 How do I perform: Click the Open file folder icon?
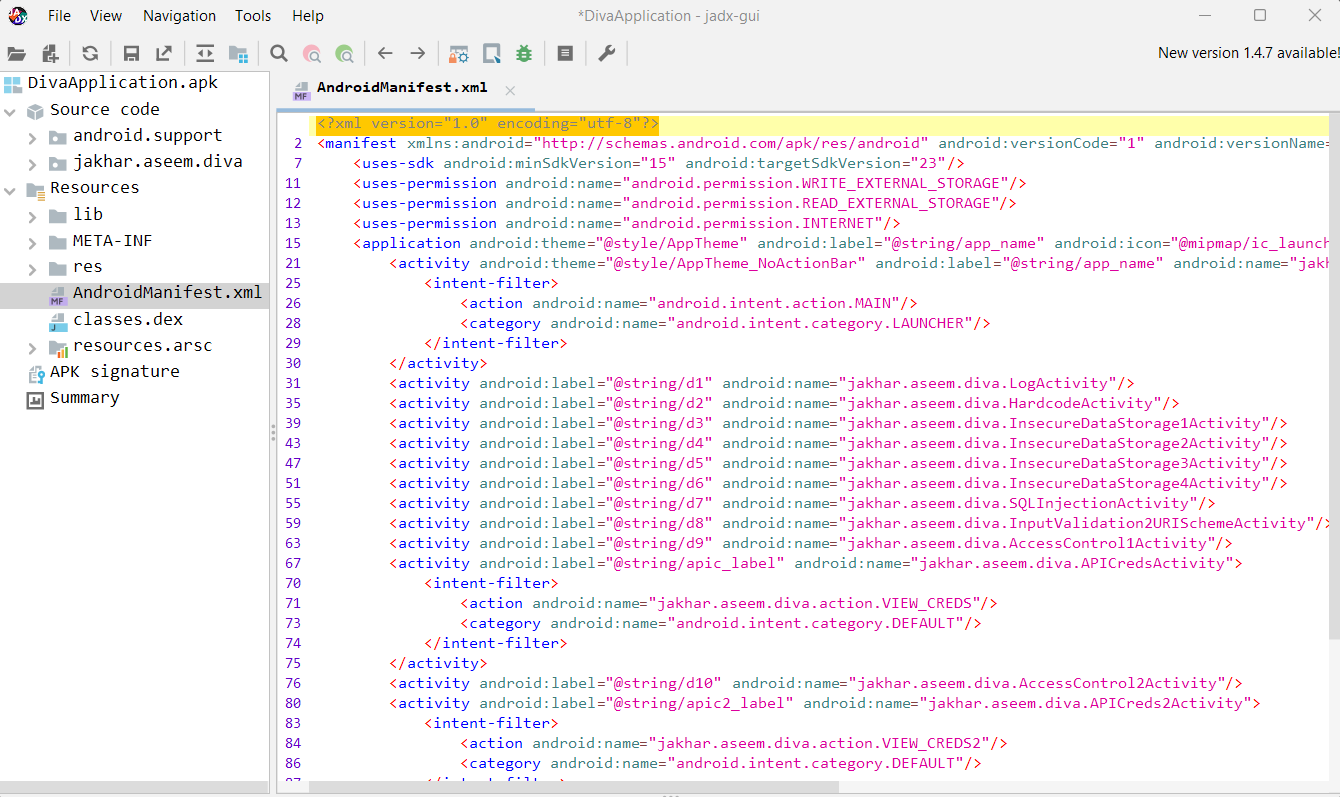16,53
